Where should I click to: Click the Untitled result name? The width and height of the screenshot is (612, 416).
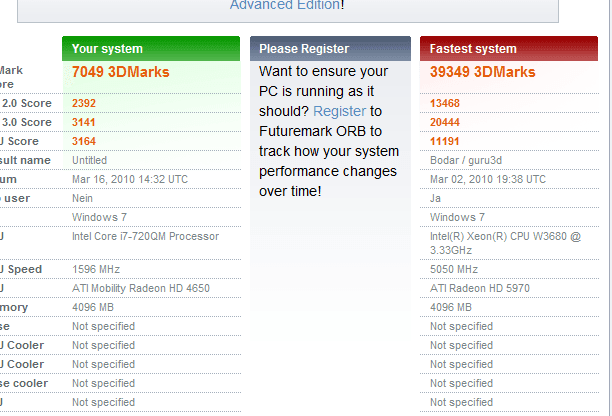[89, 160]
